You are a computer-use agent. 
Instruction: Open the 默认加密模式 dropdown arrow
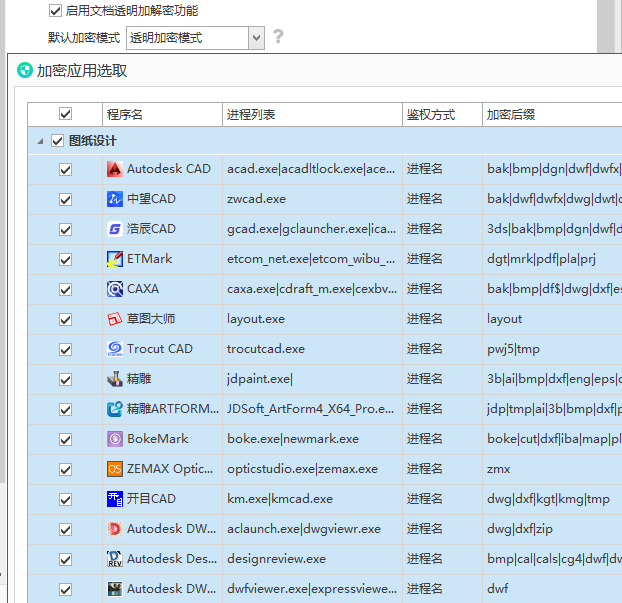pos(256,38)
